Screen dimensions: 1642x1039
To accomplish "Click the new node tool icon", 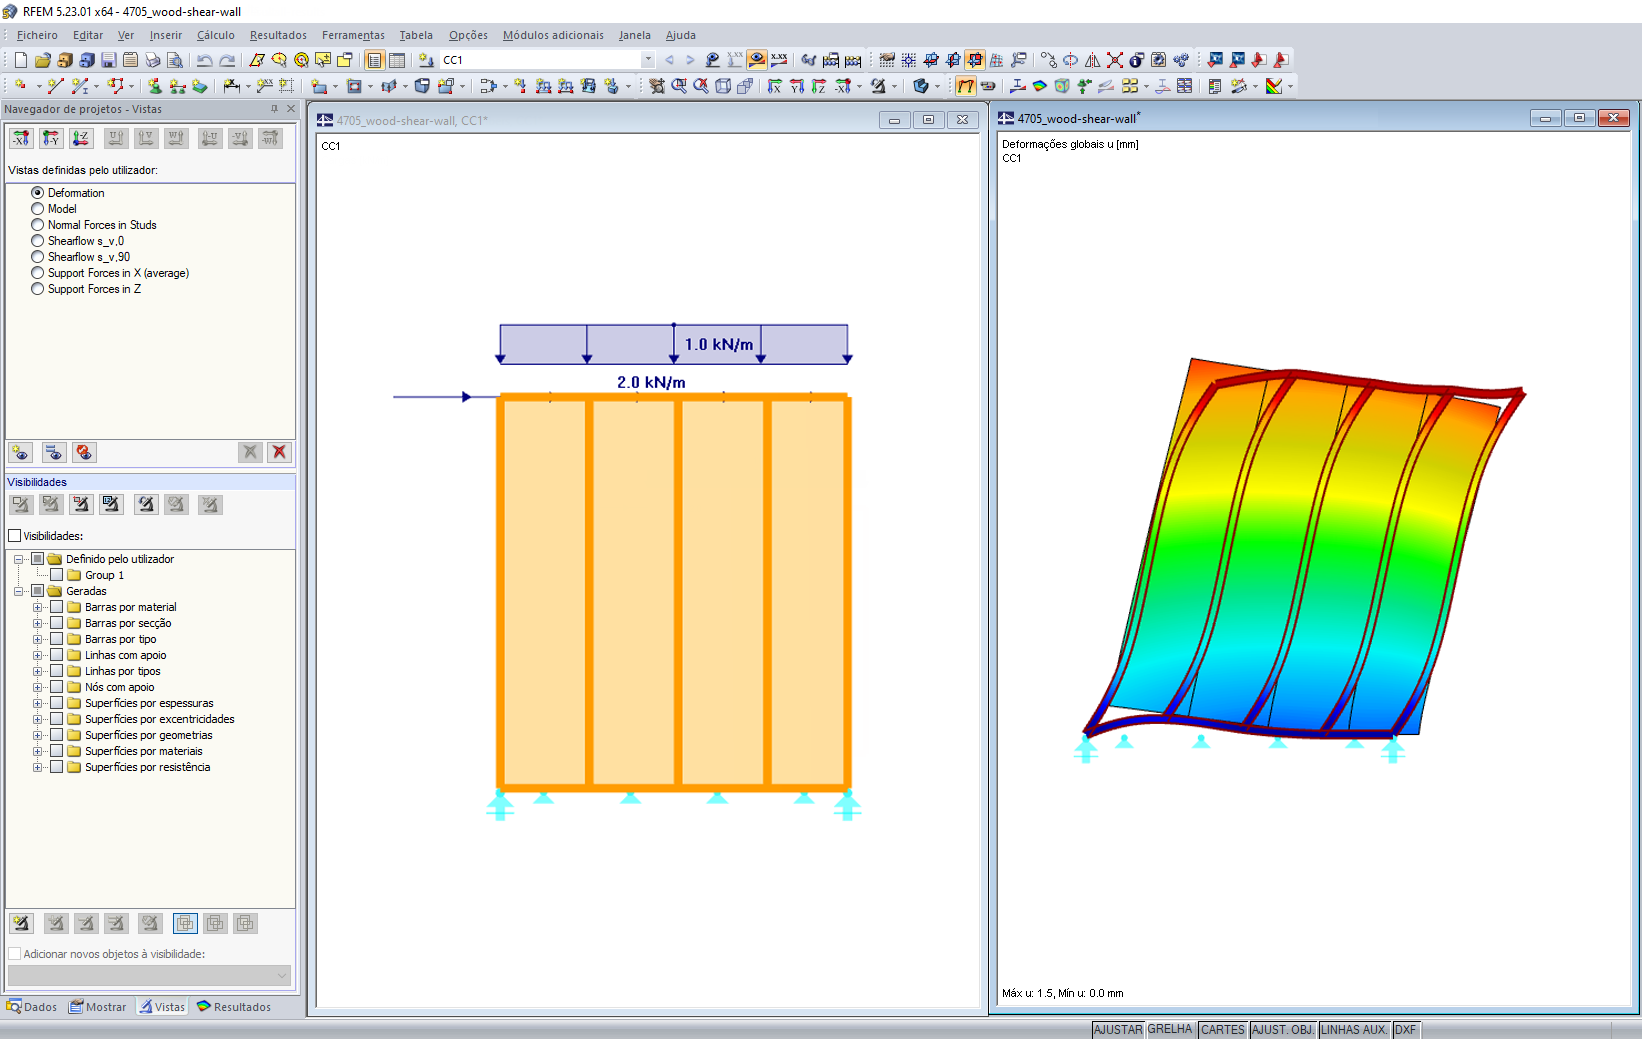I will click(20, 86).
